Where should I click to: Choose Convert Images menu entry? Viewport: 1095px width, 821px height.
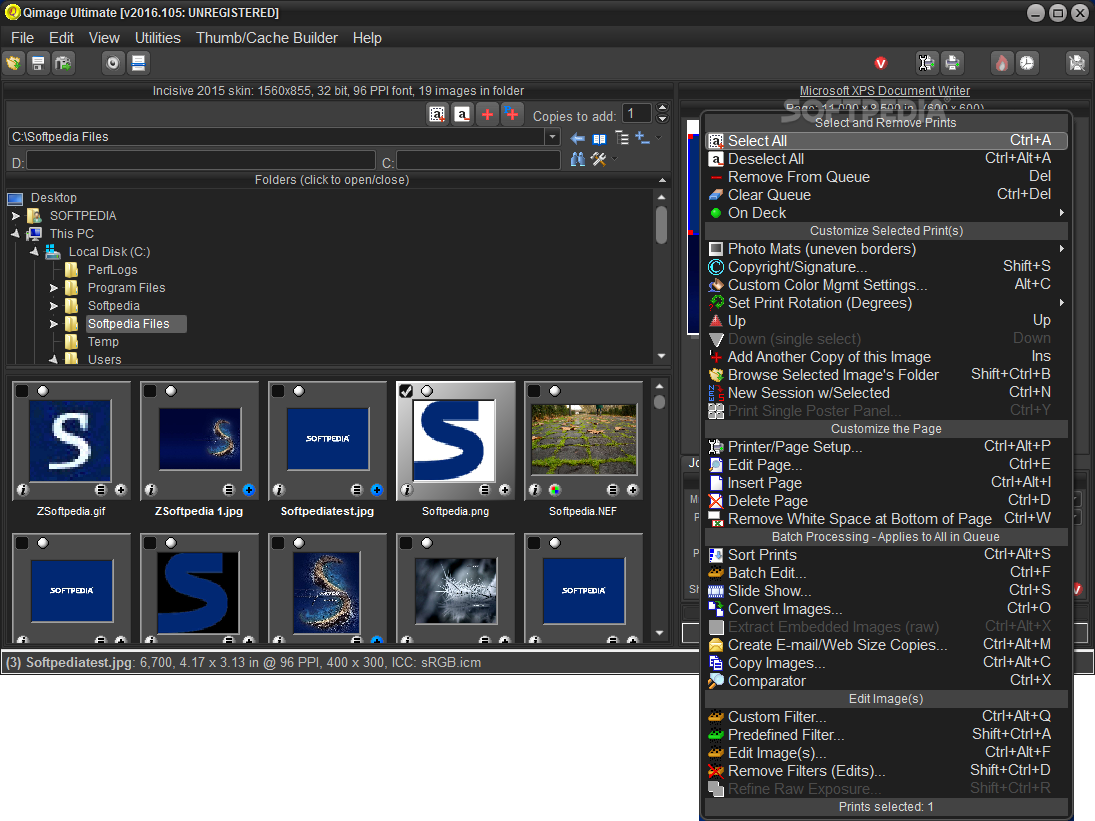point(887,609)
